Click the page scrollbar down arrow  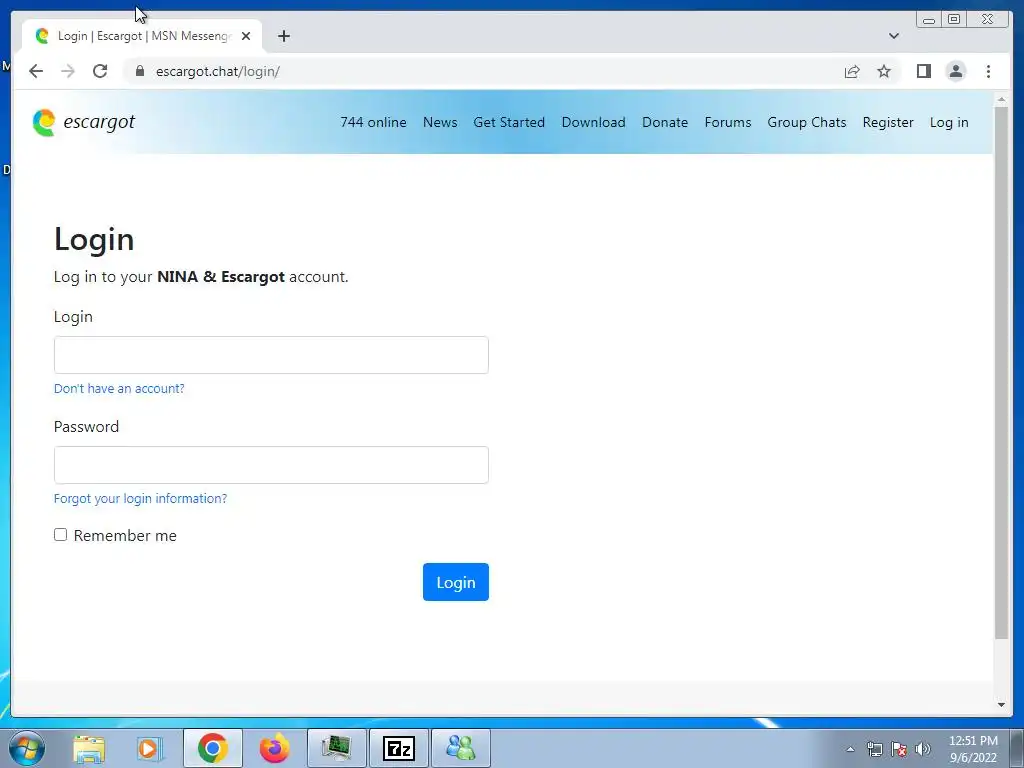(1001, 705)
